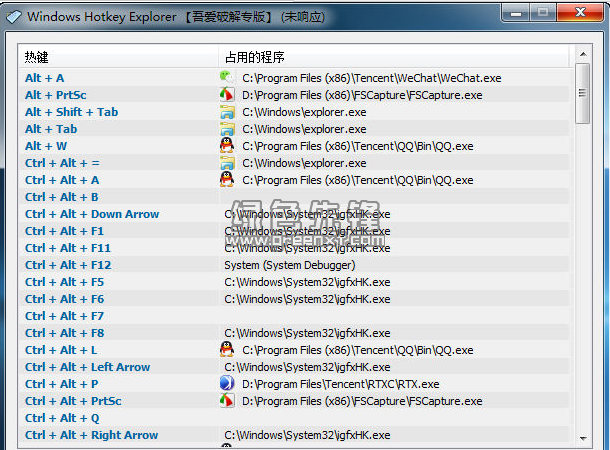This screenshot has height=450, width=610.
Task: Click the 占用的程序 column header
Action: point(393,57)
